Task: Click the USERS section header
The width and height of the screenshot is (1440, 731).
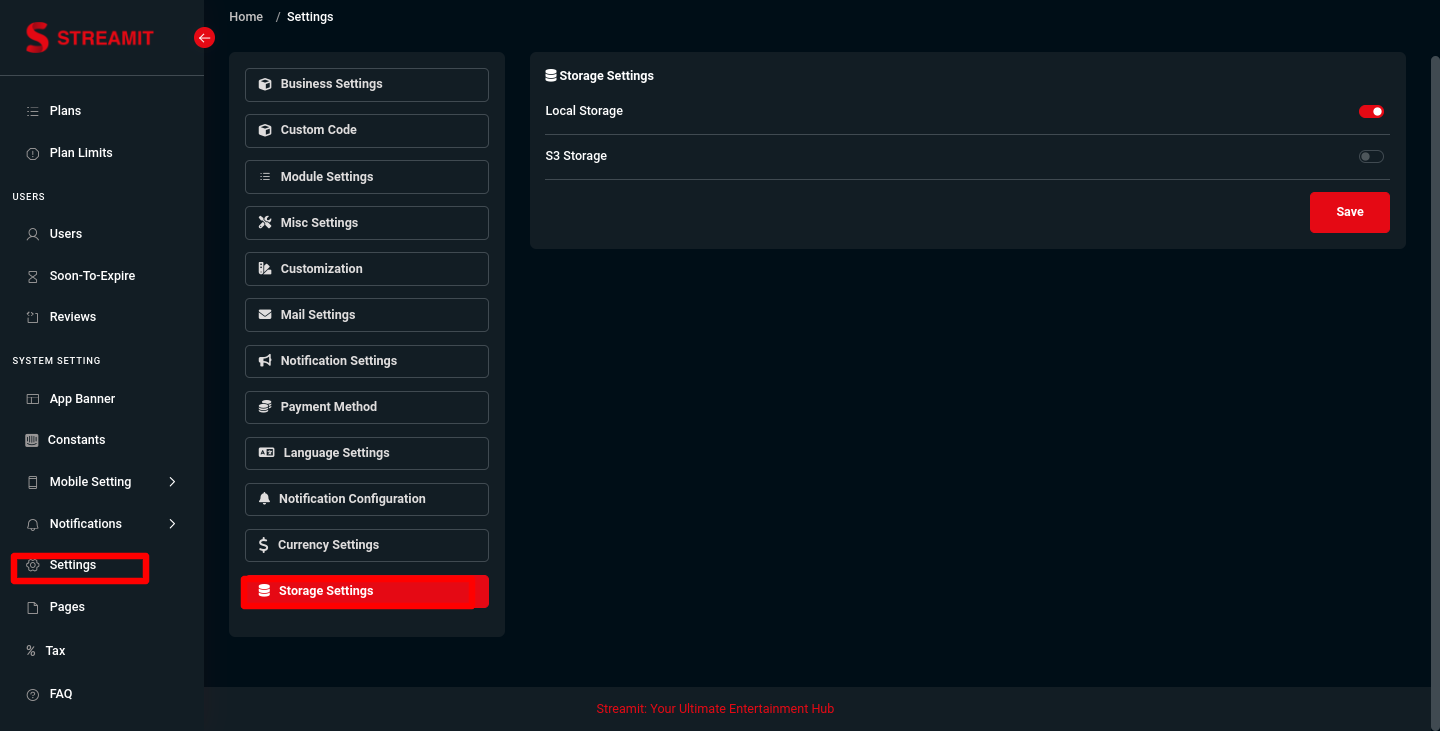Action: click(28, 197)
